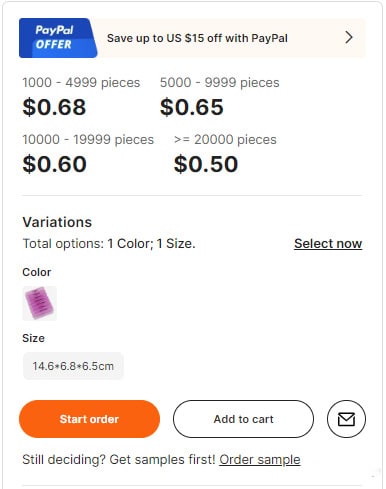Click the $0.68 price
This screenshot has height=489, width=386.
click(54, 107)
